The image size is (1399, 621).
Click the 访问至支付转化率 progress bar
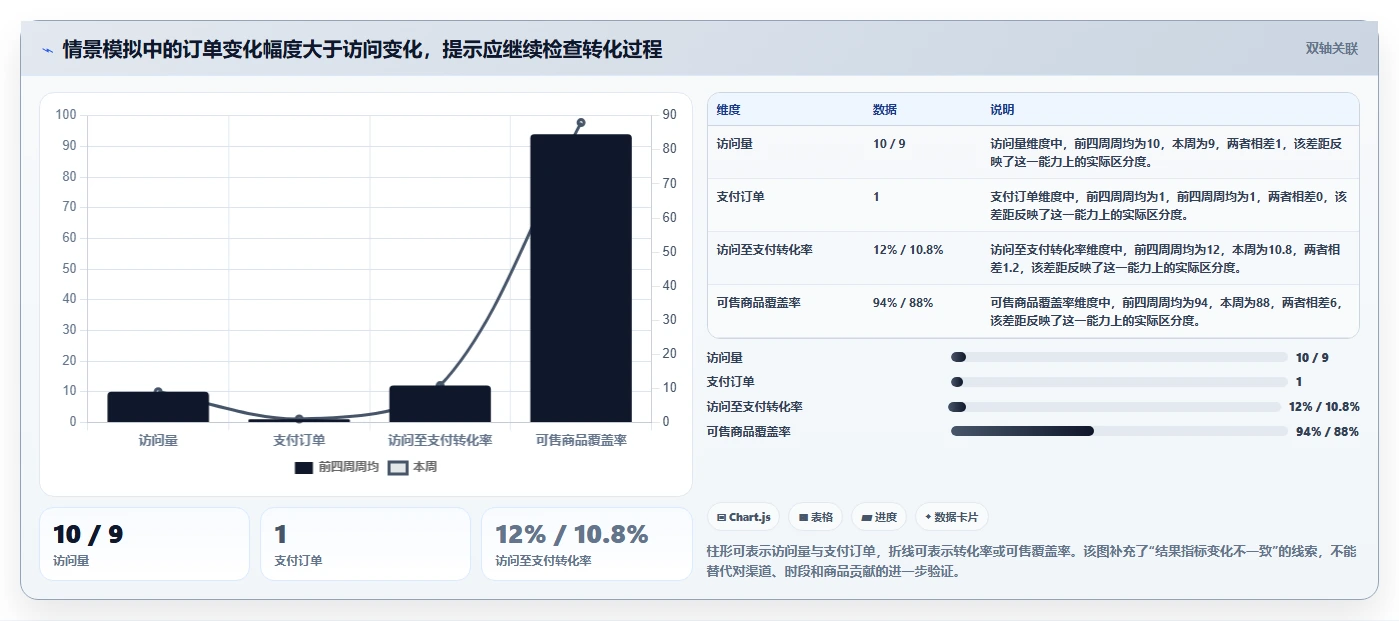[x=1114, y=407]
